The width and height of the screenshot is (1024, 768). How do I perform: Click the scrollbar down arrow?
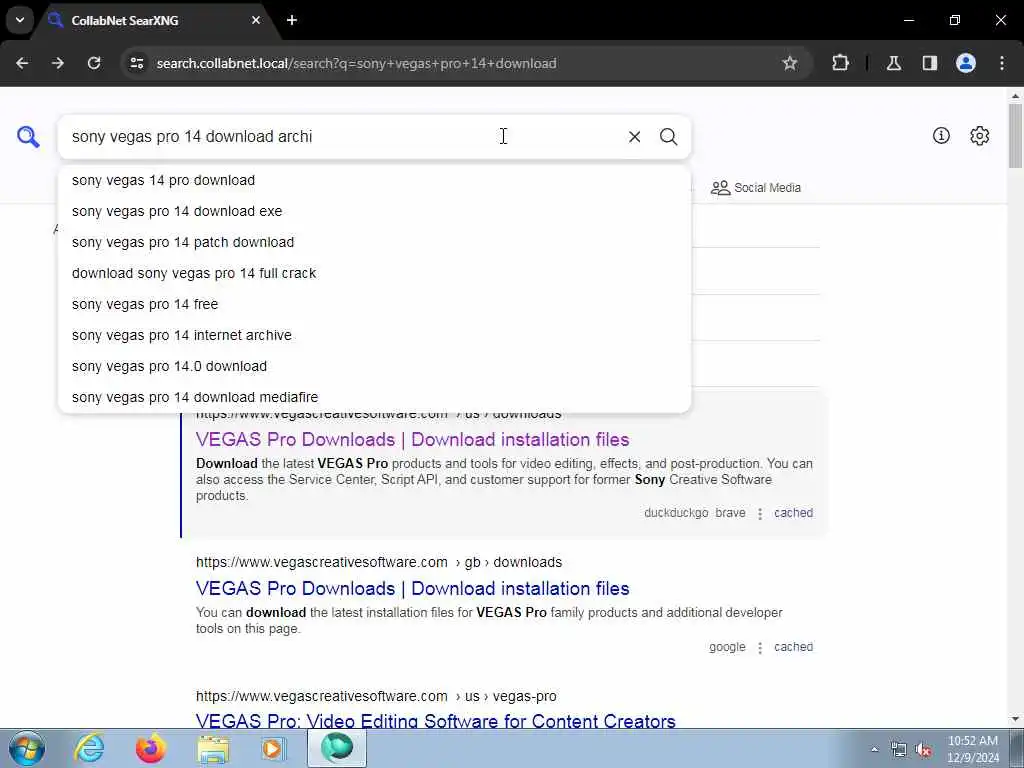(x=1016, y=720)
